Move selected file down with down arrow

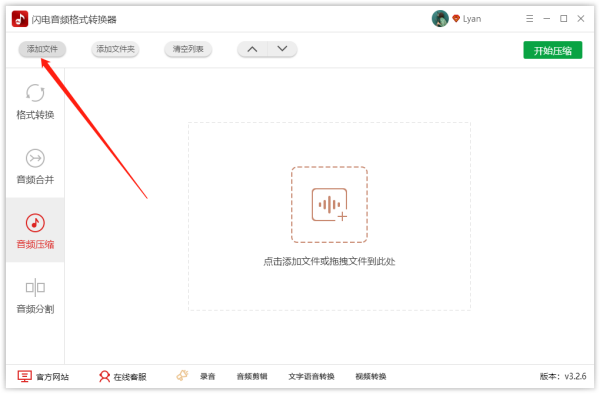(x=282, y=49)
